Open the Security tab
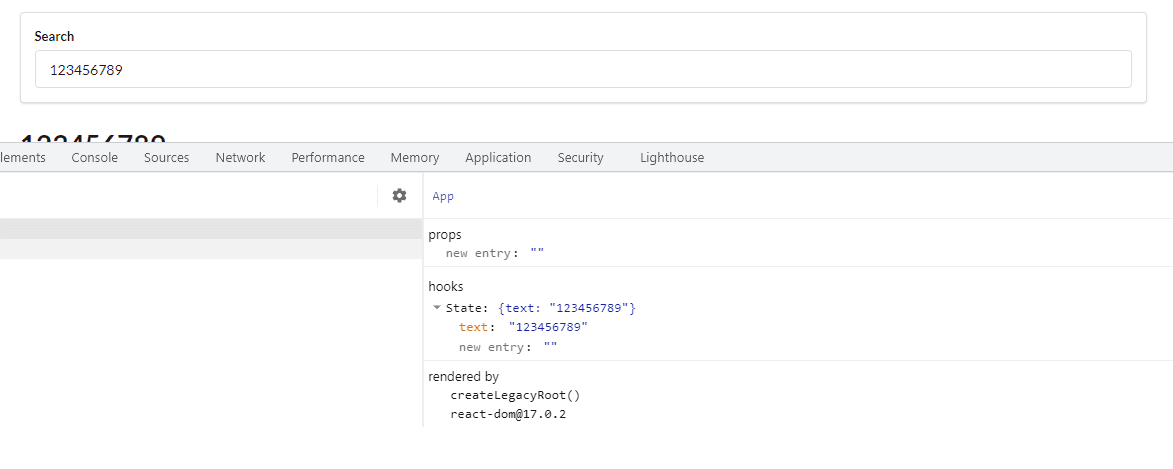 pos(580,158)
